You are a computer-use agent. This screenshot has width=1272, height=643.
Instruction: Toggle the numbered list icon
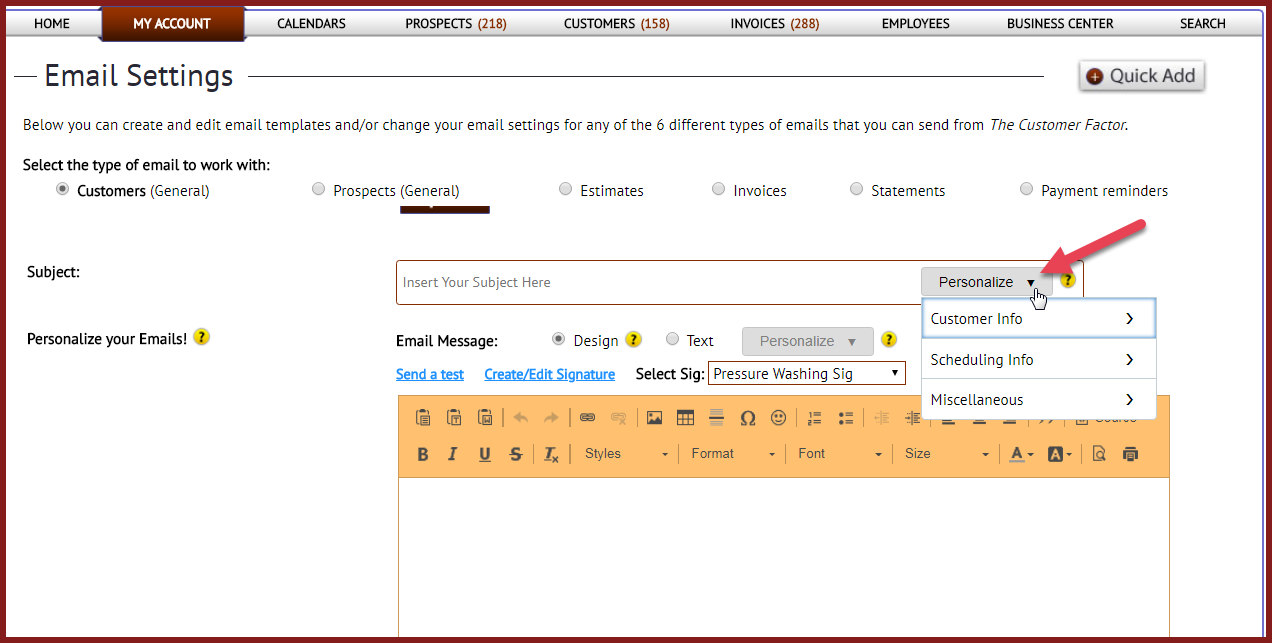[x=814, y=418]
